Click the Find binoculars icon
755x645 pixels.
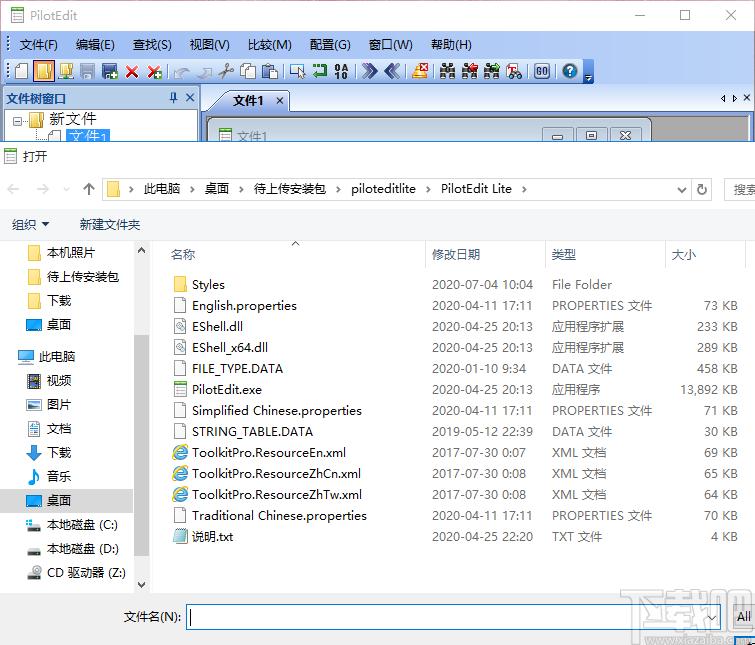(x=447, y=71)
